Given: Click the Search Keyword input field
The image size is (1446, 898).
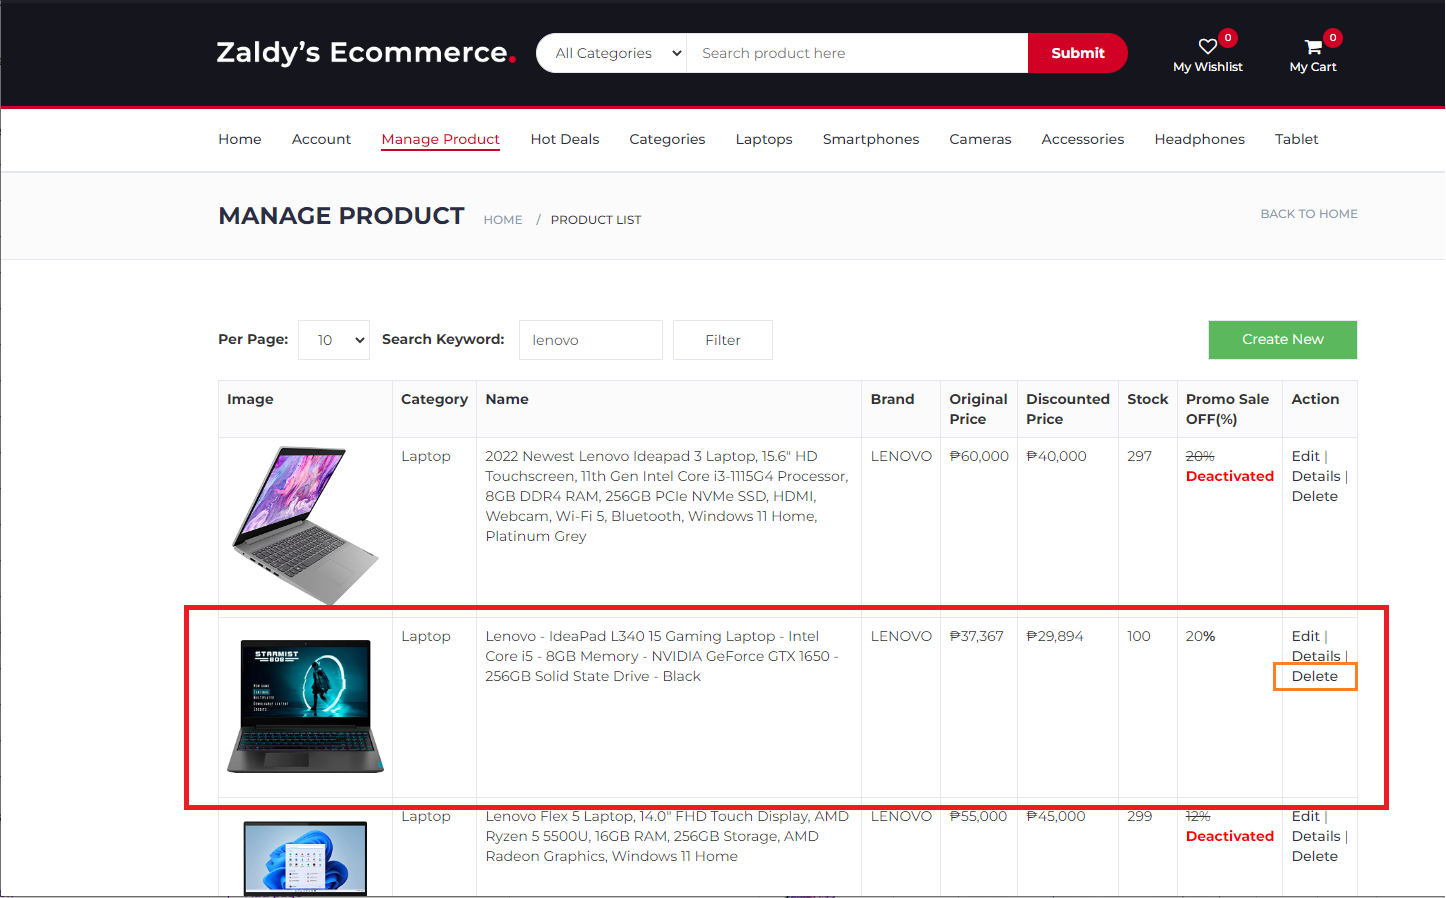Looking at the screenshot, I should pyautogui.click(x=590, y=339).
